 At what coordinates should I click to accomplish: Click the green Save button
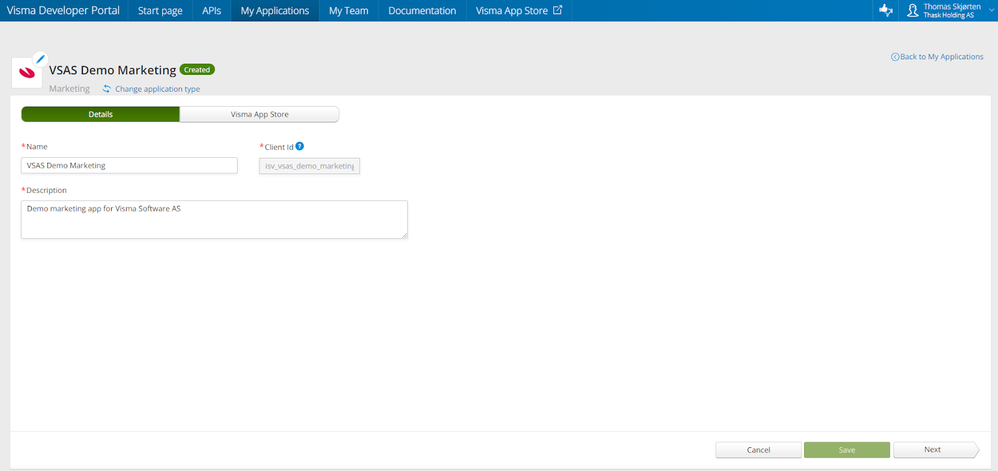pos(847,450)
